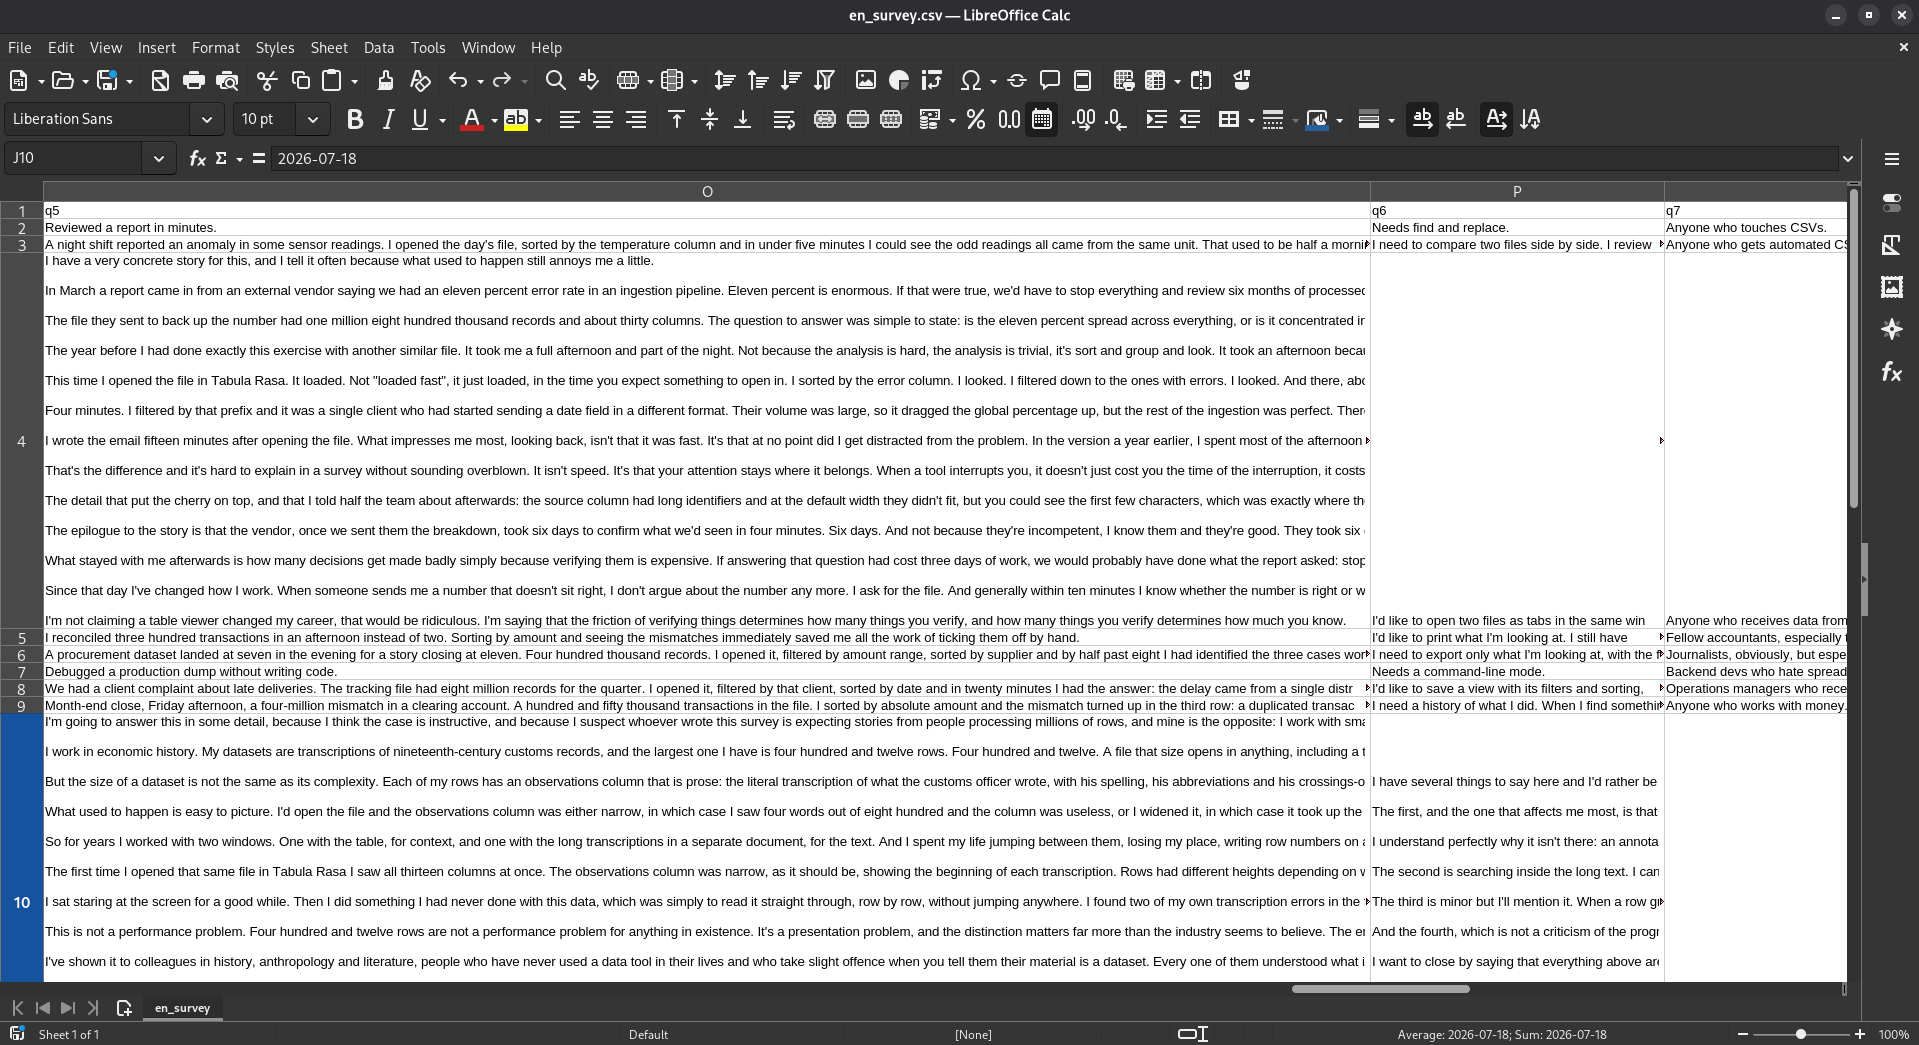Click the Export as PDF icon
This screenshot has height=1045, width=1919.
point(160,80)
